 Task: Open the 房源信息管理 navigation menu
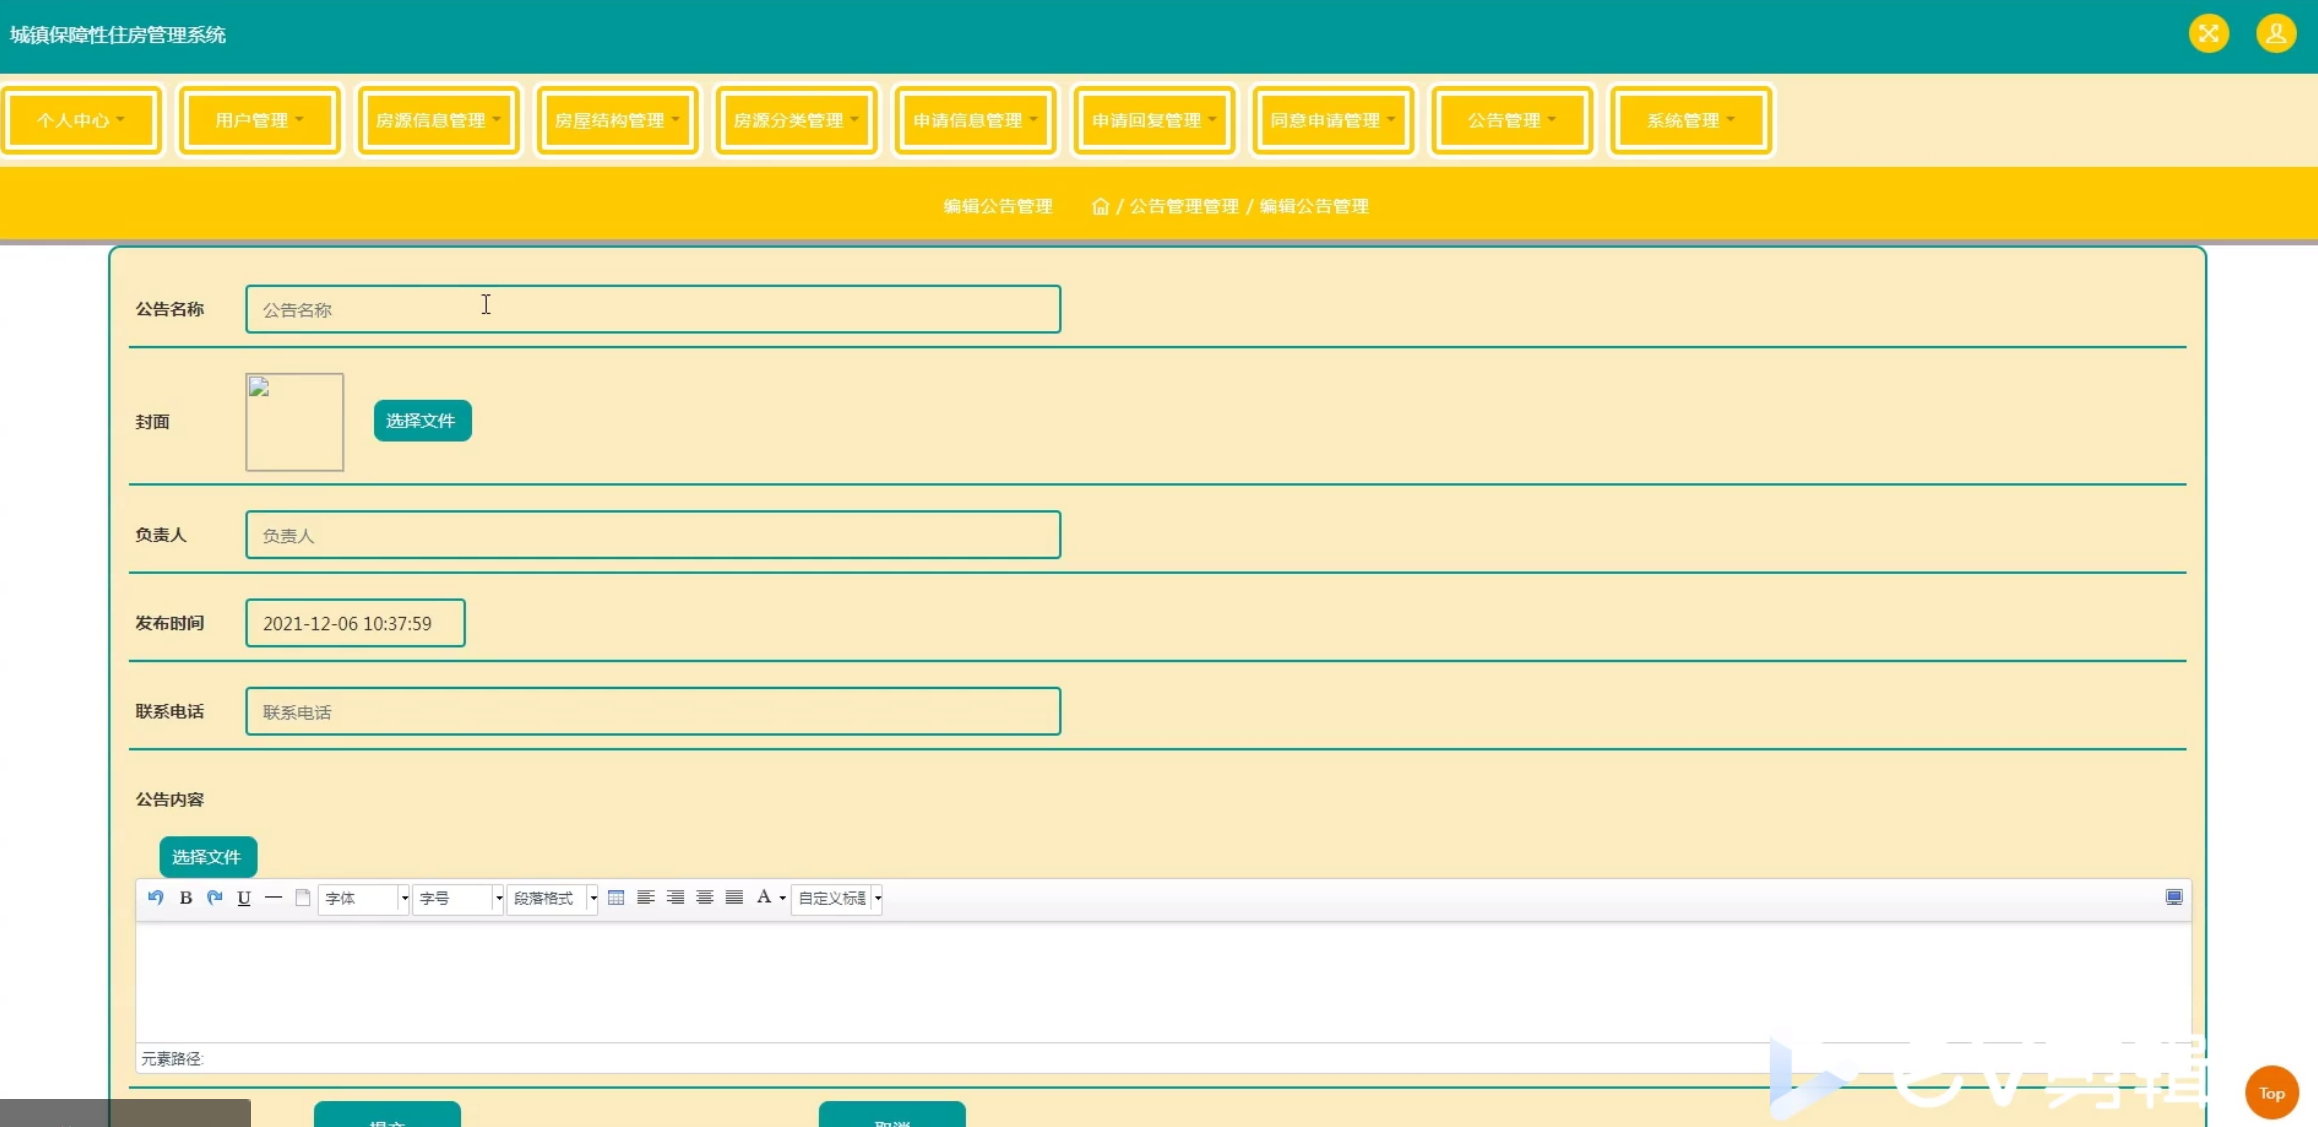point(438,120)
